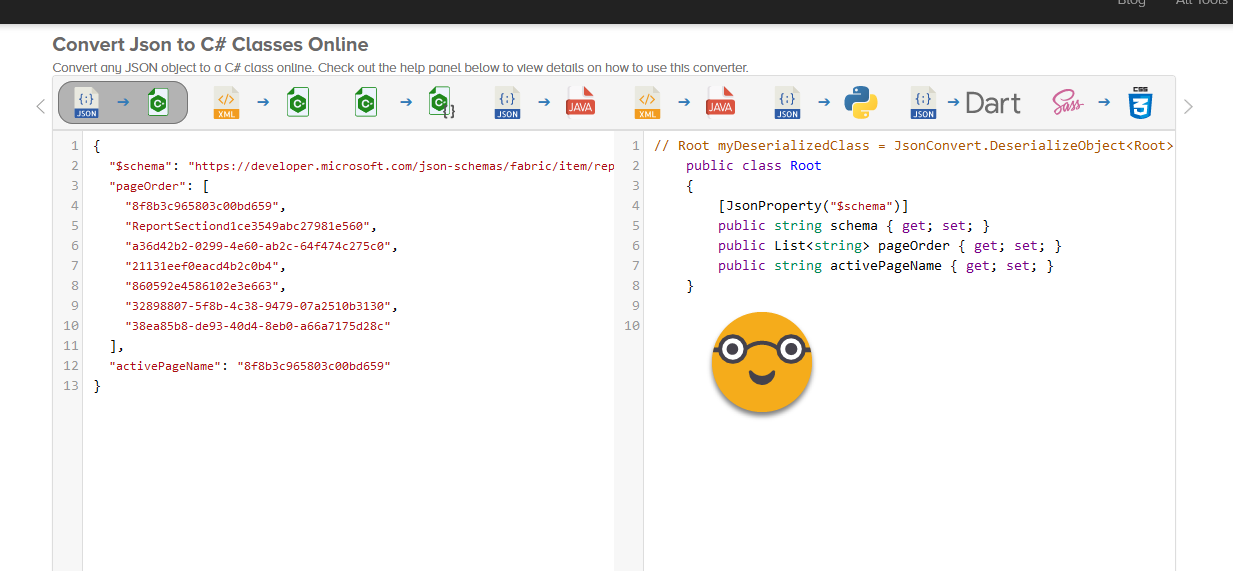1233x571 pixels.
Task: Click the $schema URL in JSON input
Action: point(400,166)
